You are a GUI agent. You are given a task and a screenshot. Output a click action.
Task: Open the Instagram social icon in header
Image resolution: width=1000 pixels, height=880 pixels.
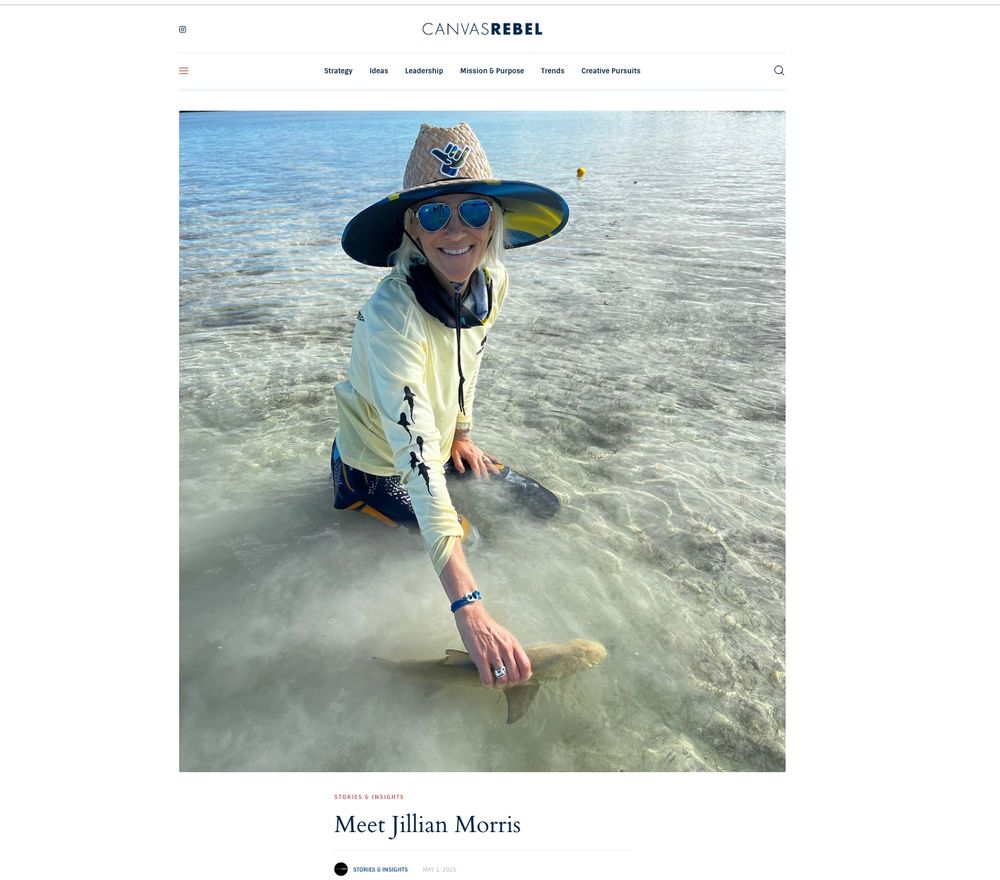coord(182,29)
